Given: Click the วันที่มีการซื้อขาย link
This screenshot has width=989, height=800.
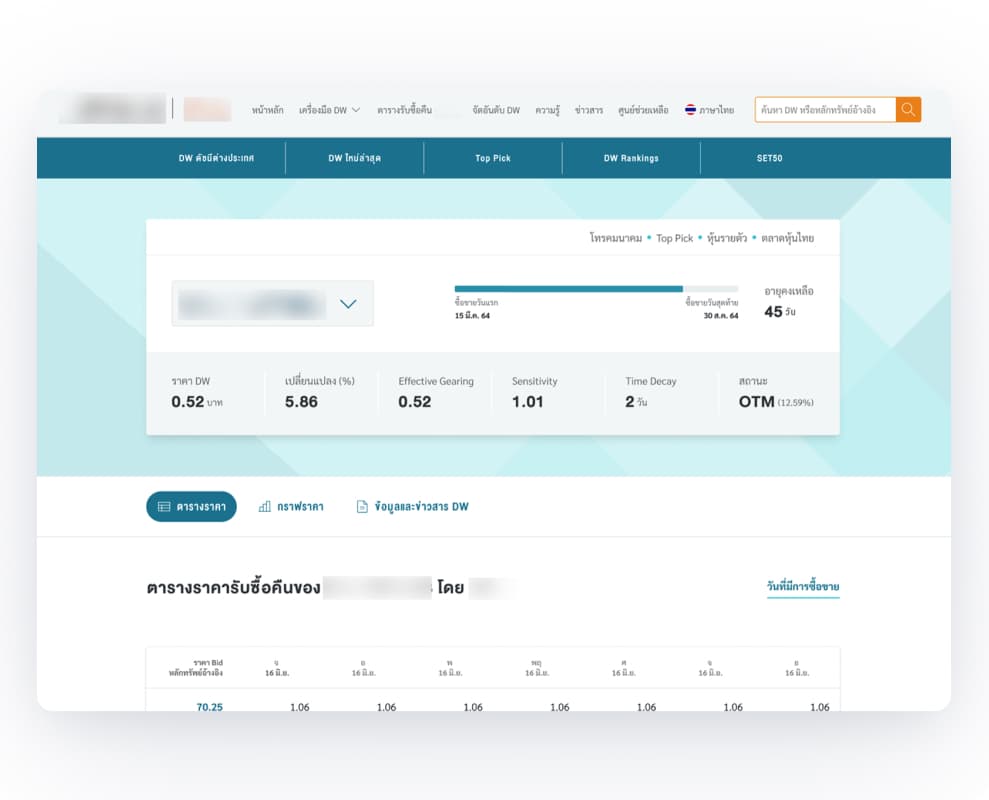Looking at the screenshot, I should [x=802, y=587].
